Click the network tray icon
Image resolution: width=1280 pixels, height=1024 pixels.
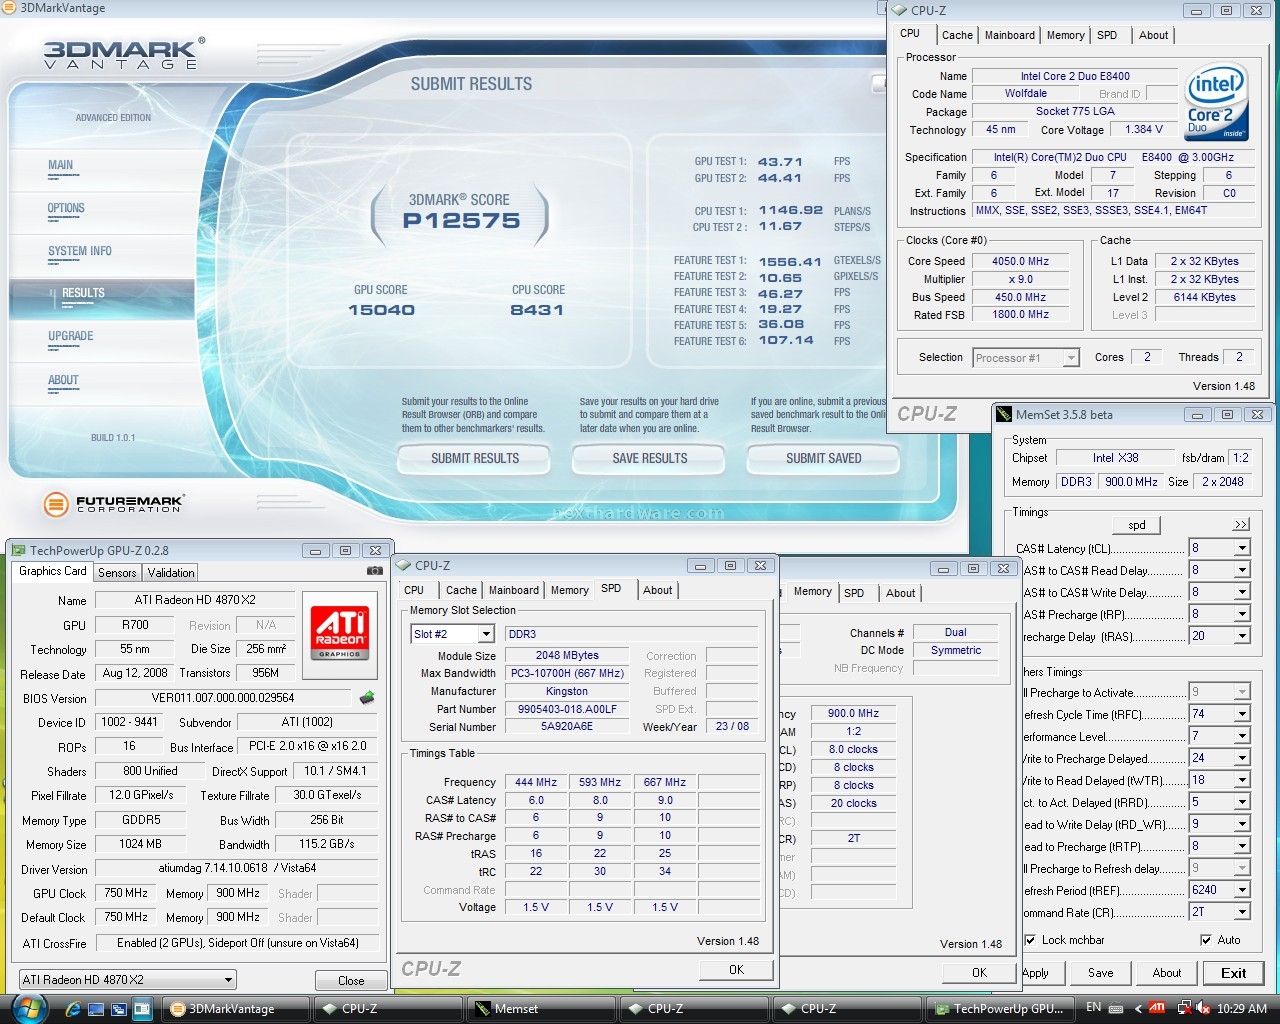[1184, 1008]
